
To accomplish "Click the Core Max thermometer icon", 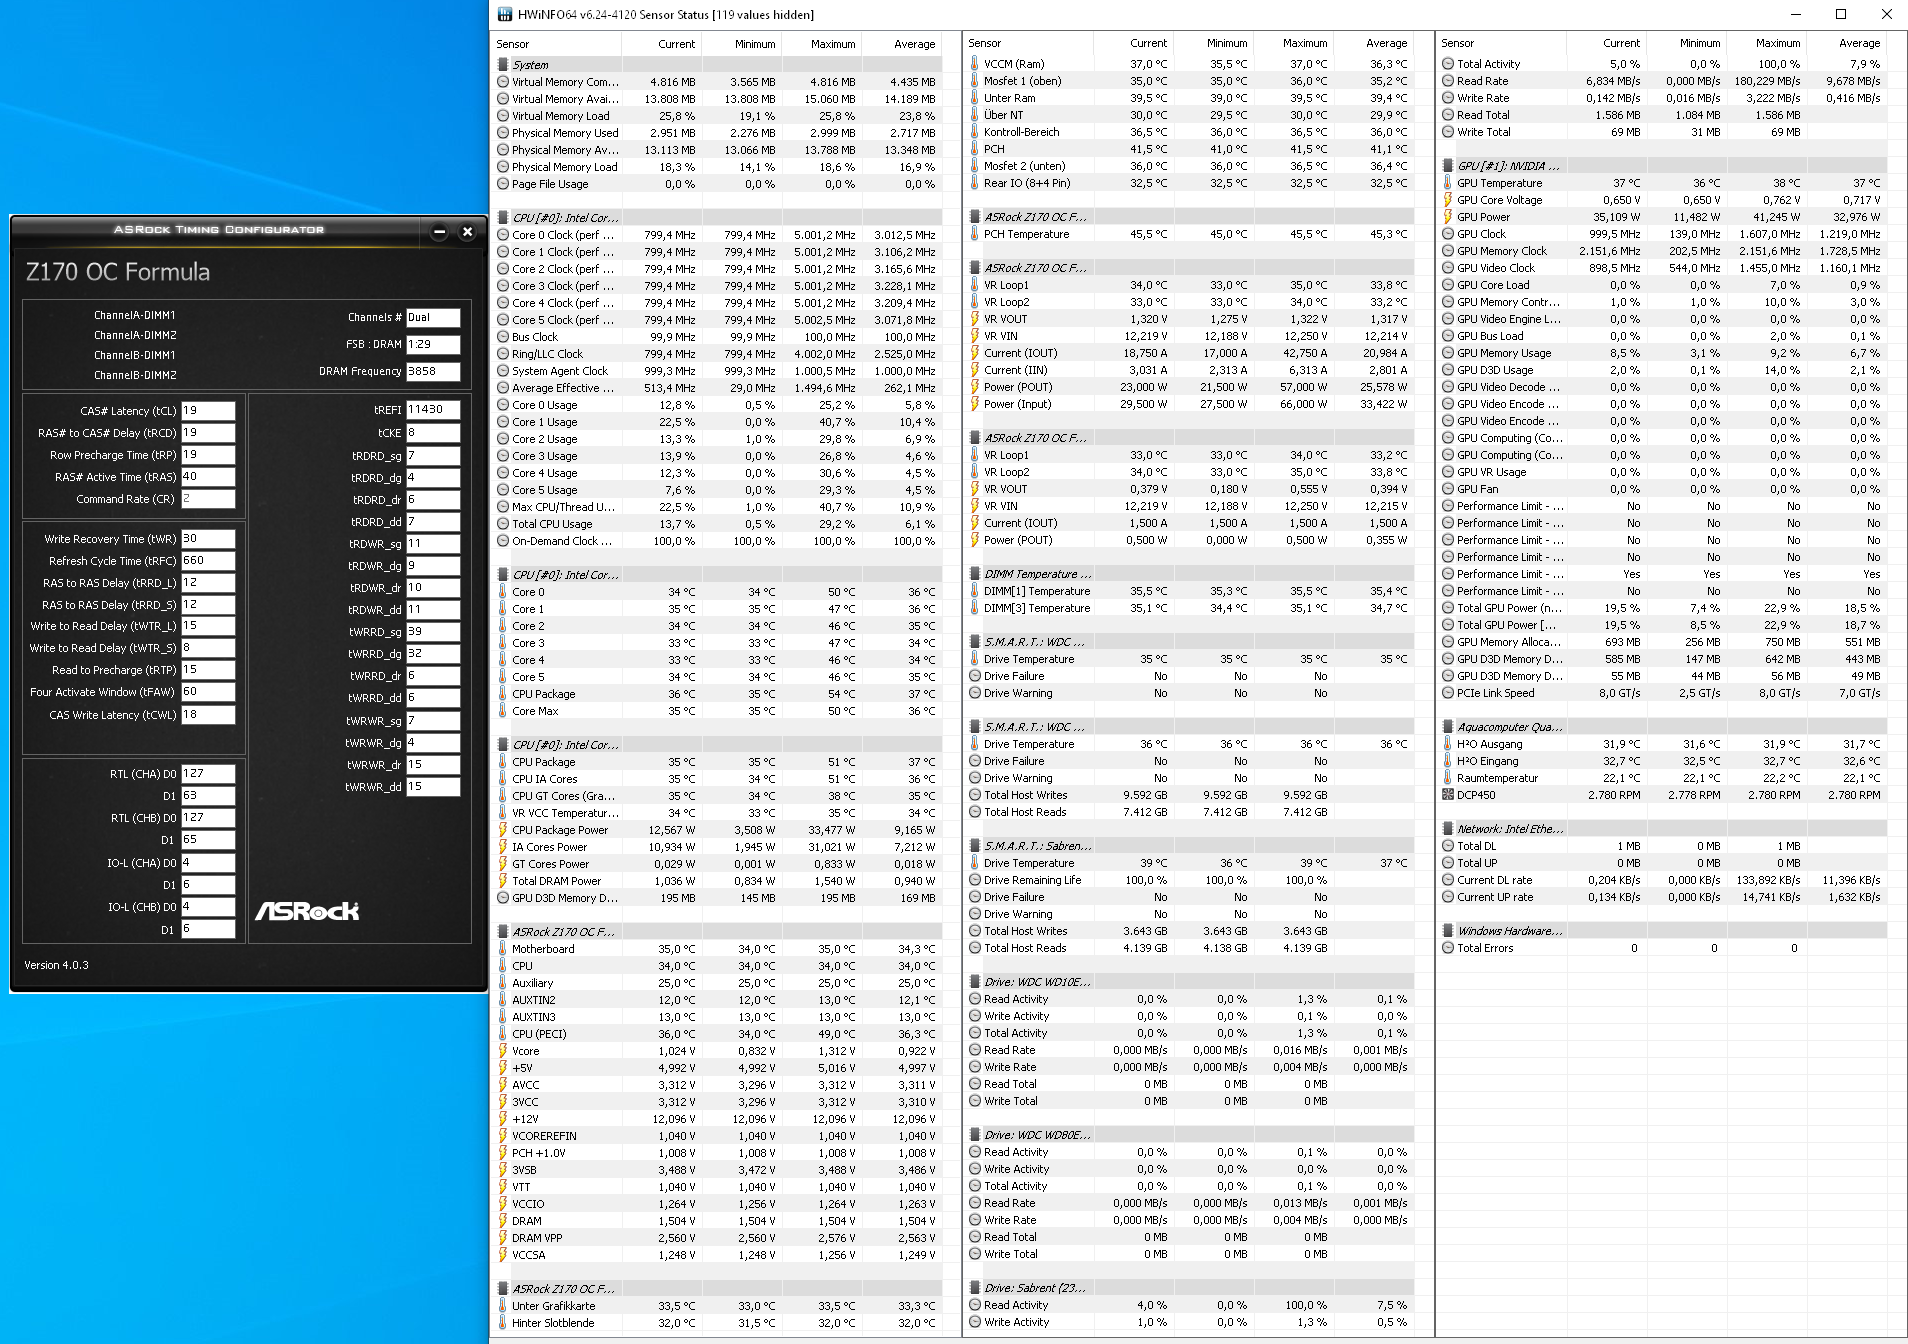I will point(503,711).
